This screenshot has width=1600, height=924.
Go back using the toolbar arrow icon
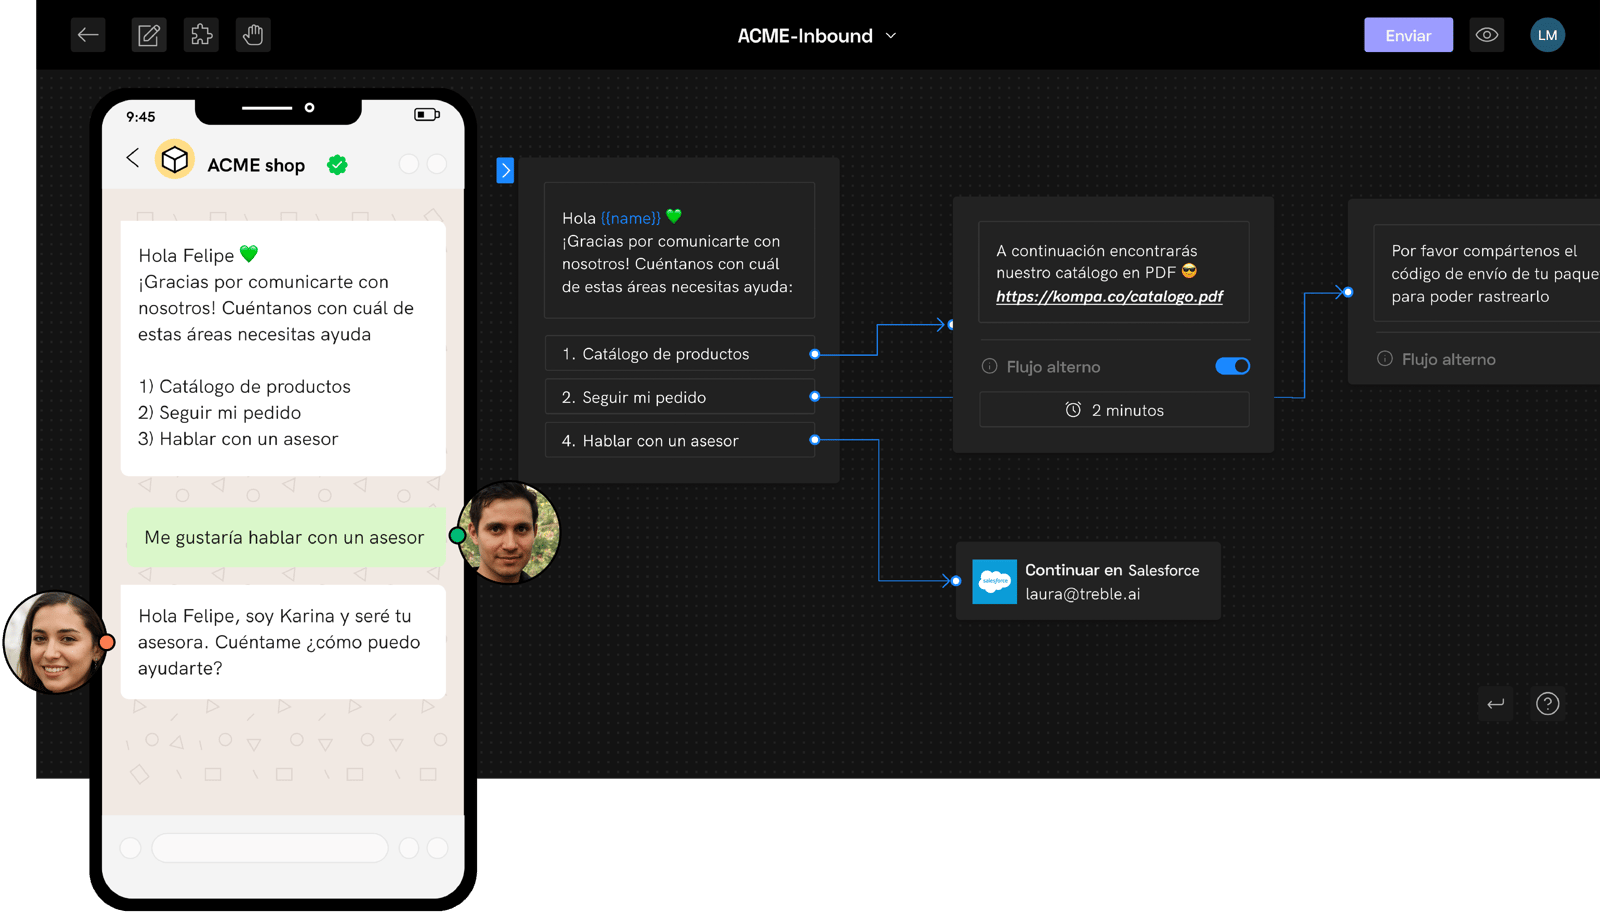coord(88,34)
